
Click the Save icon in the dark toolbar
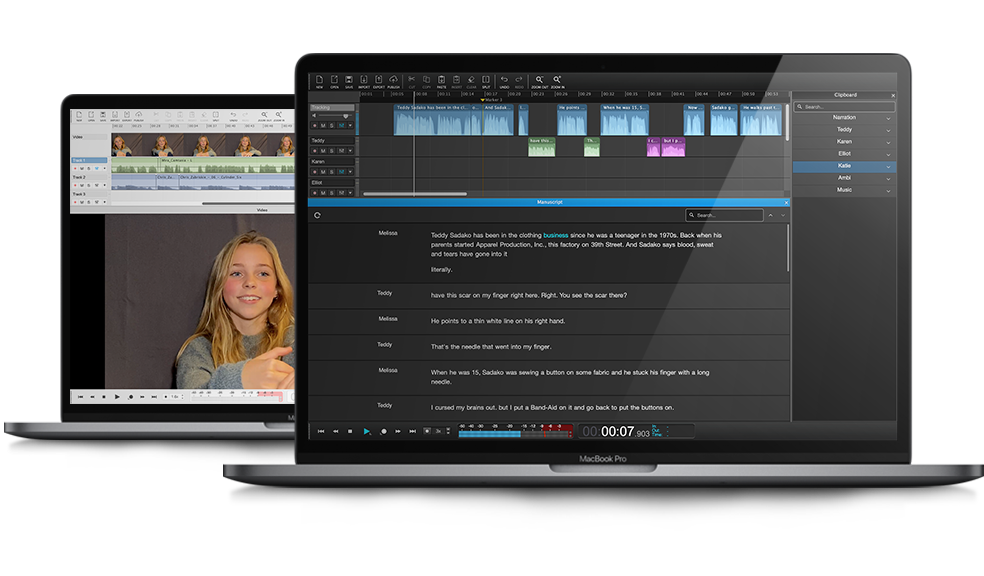(x=349, y=81)
